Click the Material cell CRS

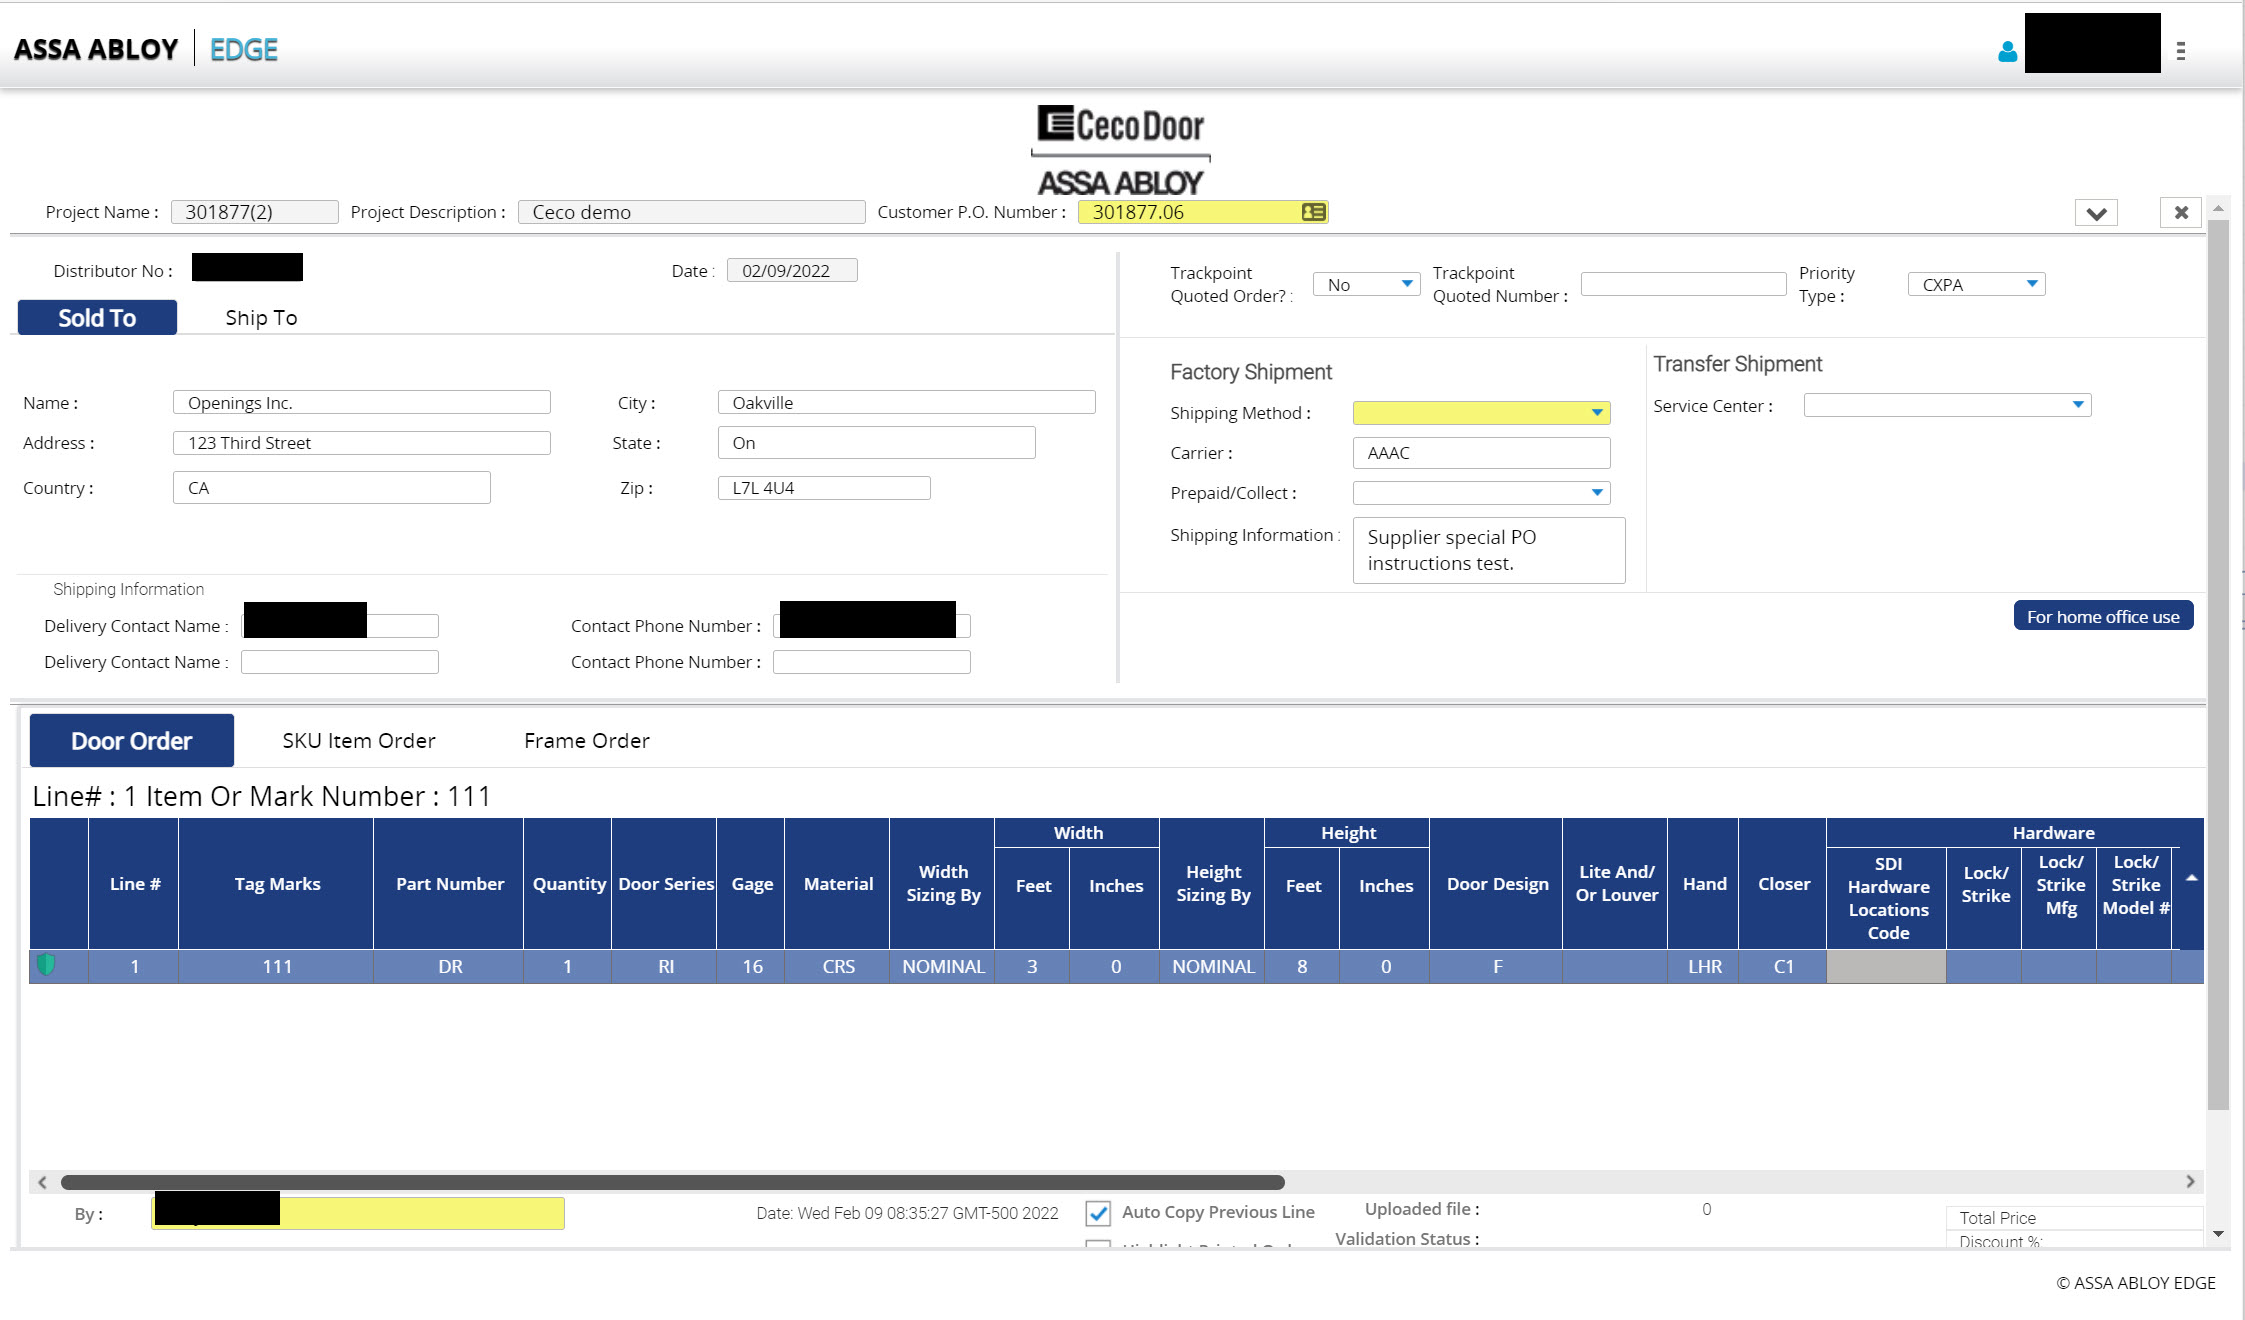click(838, 966)
